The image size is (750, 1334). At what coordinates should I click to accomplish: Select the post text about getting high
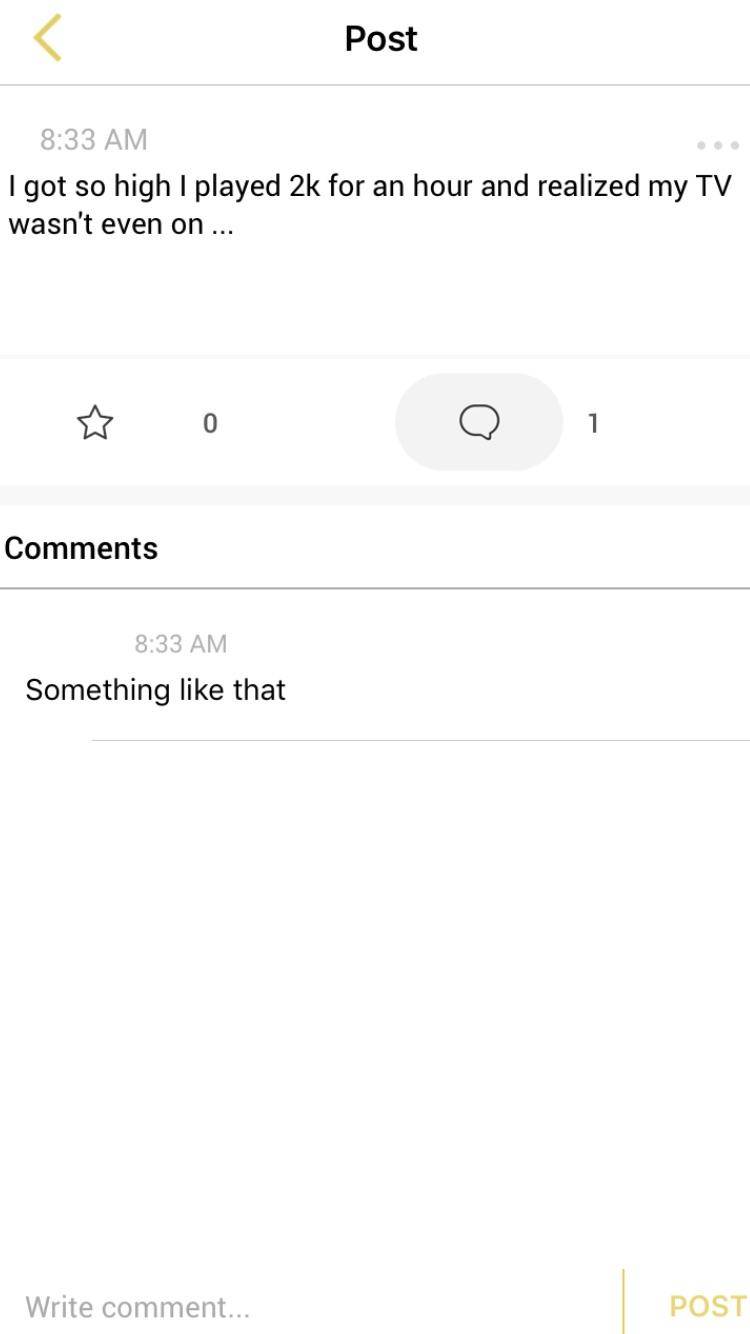click(x=370, y=204)
